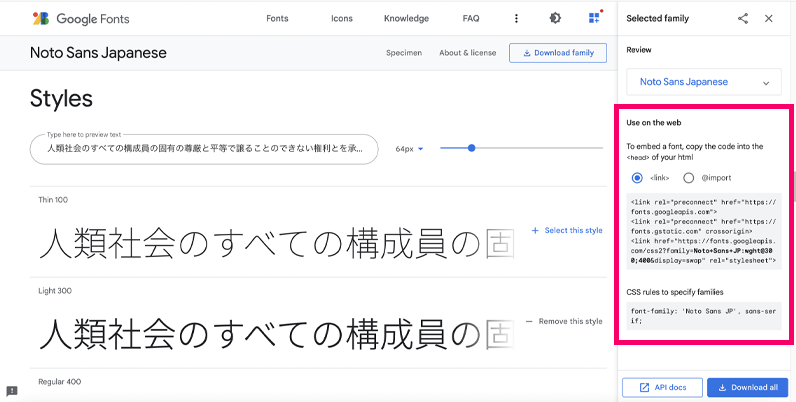
Task: Add the Thin 100 style
Action: pos(567,230)
